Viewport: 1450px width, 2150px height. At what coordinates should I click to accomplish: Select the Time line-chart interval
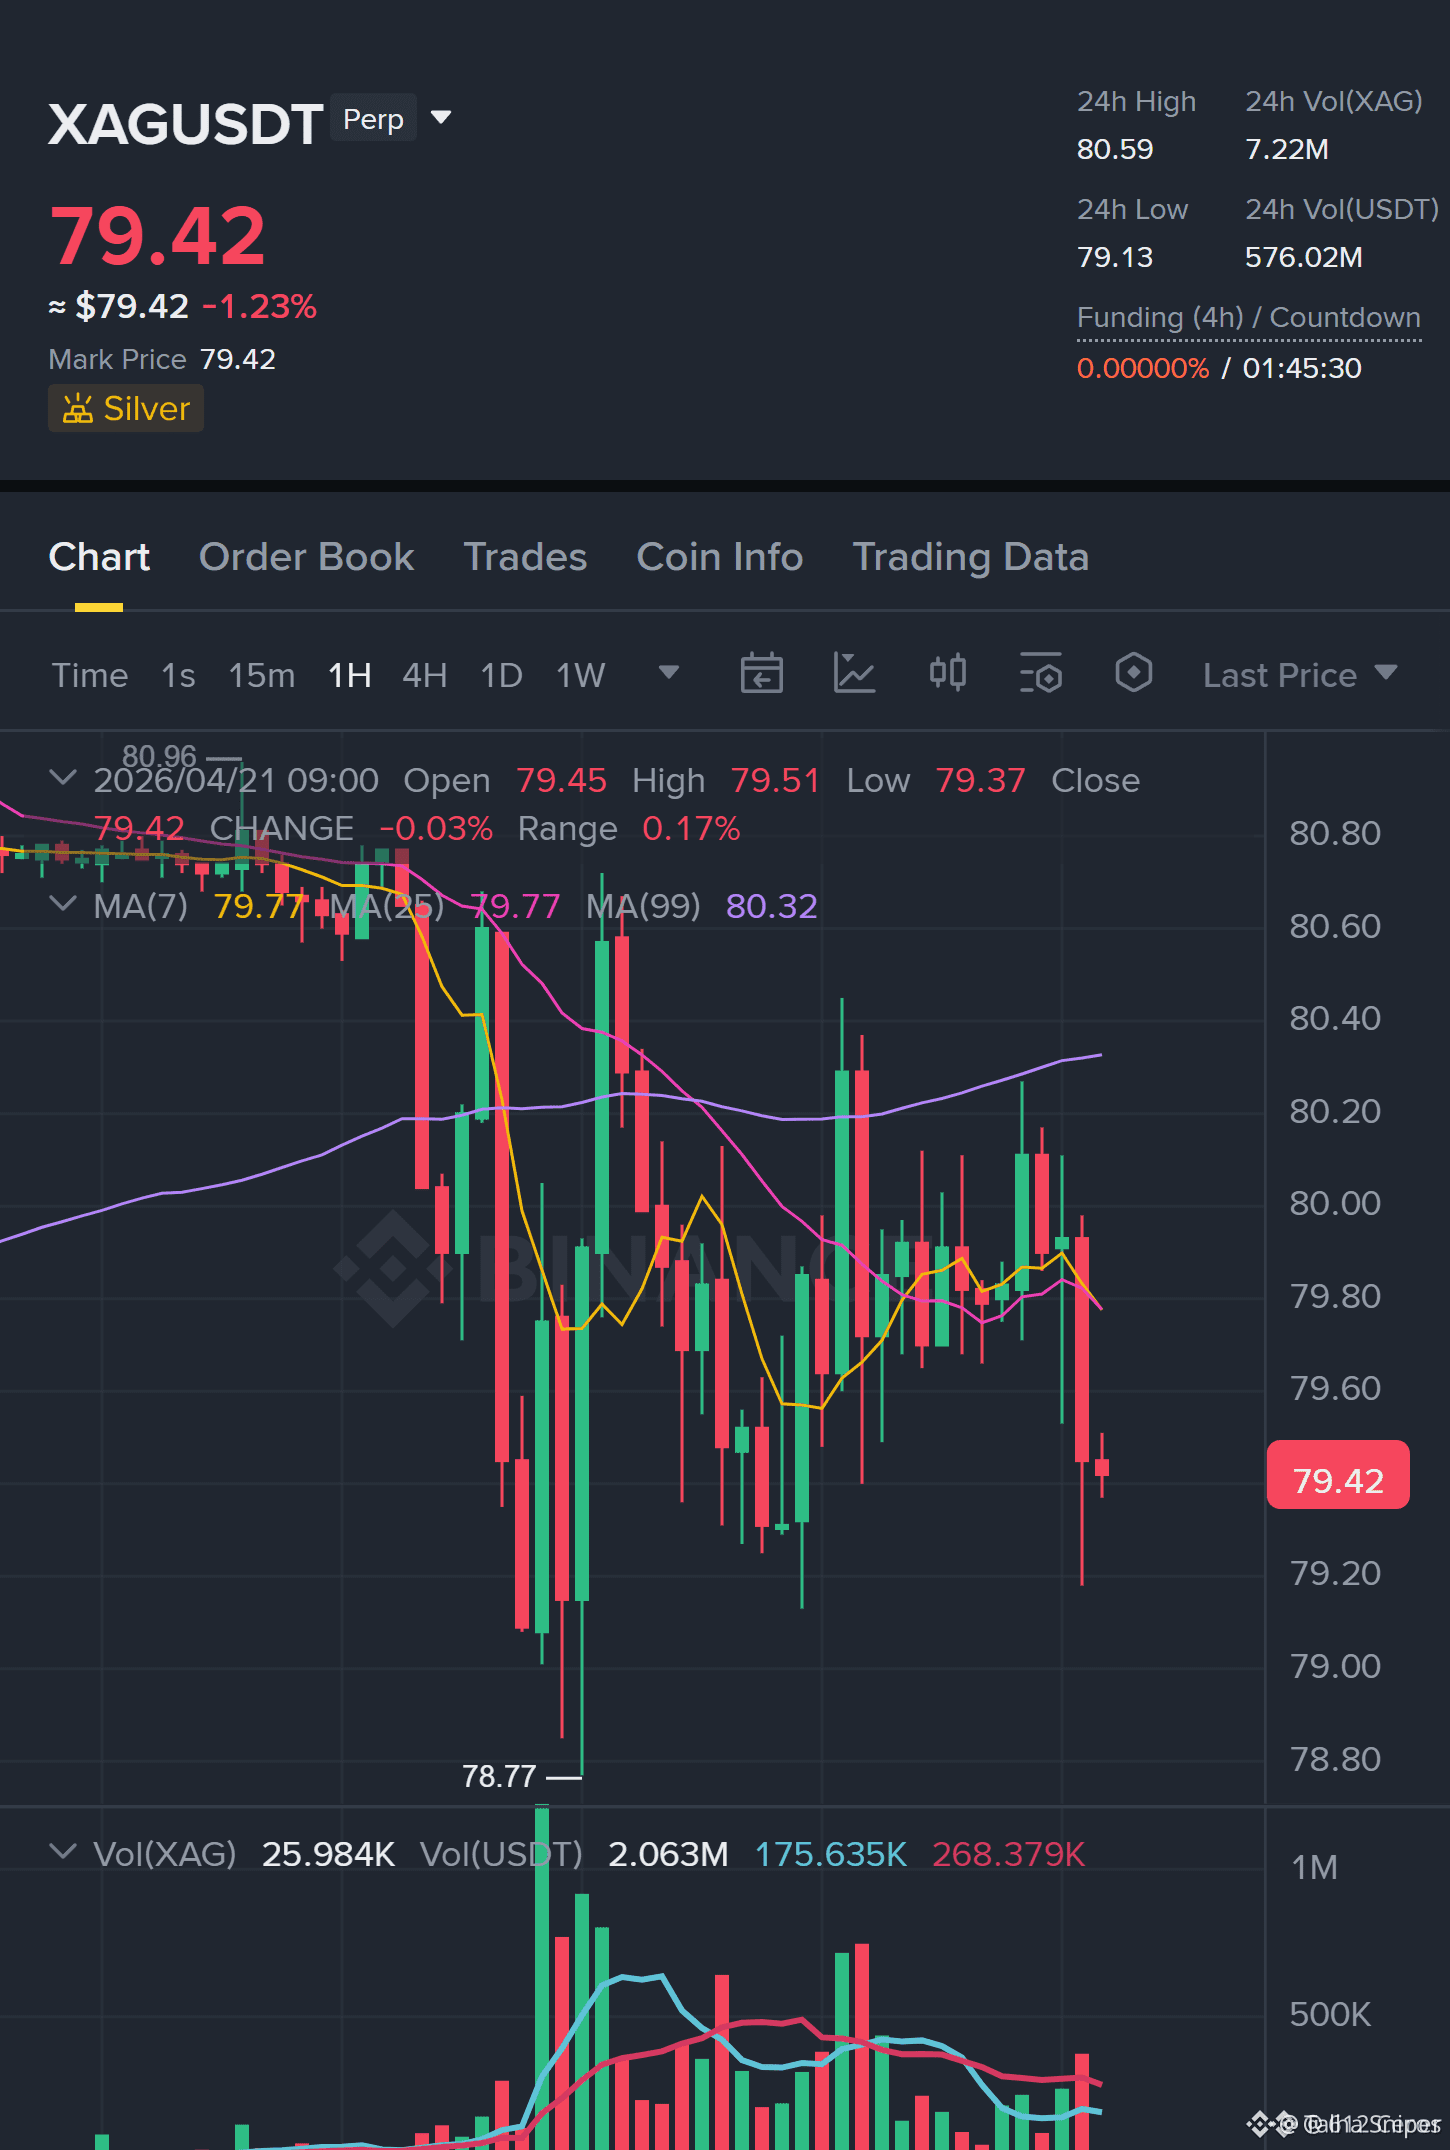[x=90, y=675]
